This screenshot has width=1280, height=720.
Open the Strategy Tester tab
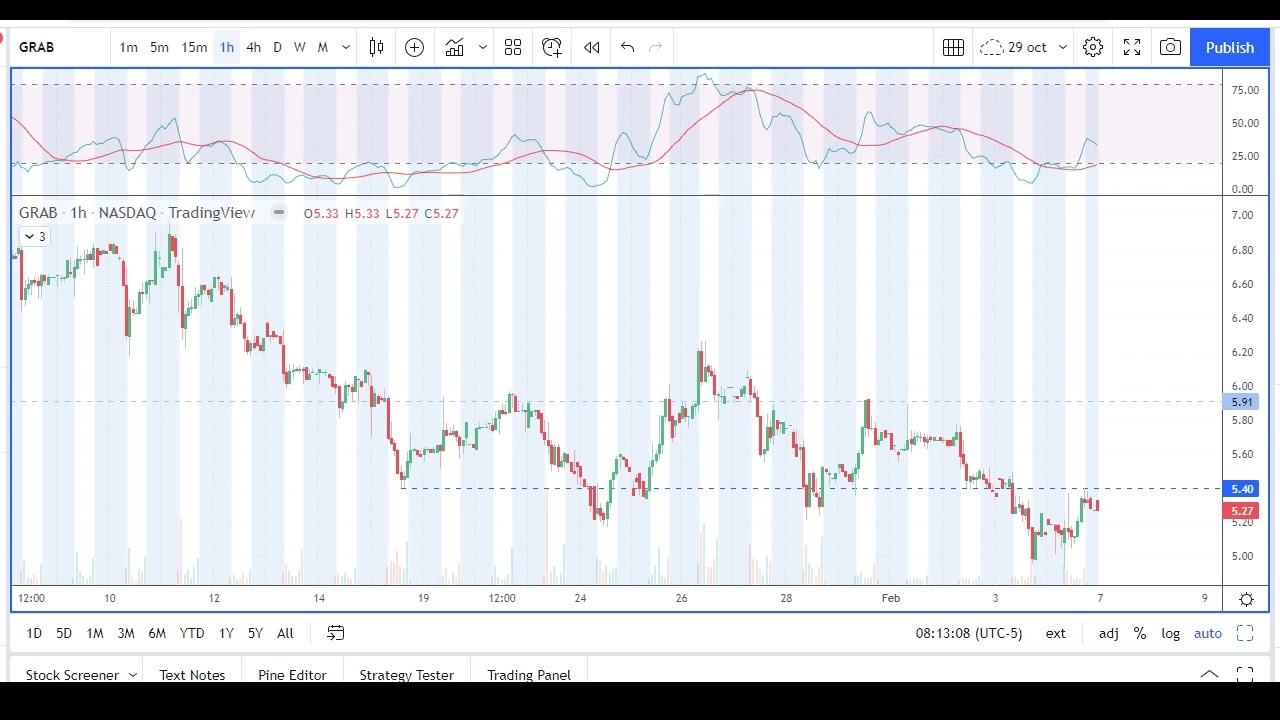pos(406,675)
